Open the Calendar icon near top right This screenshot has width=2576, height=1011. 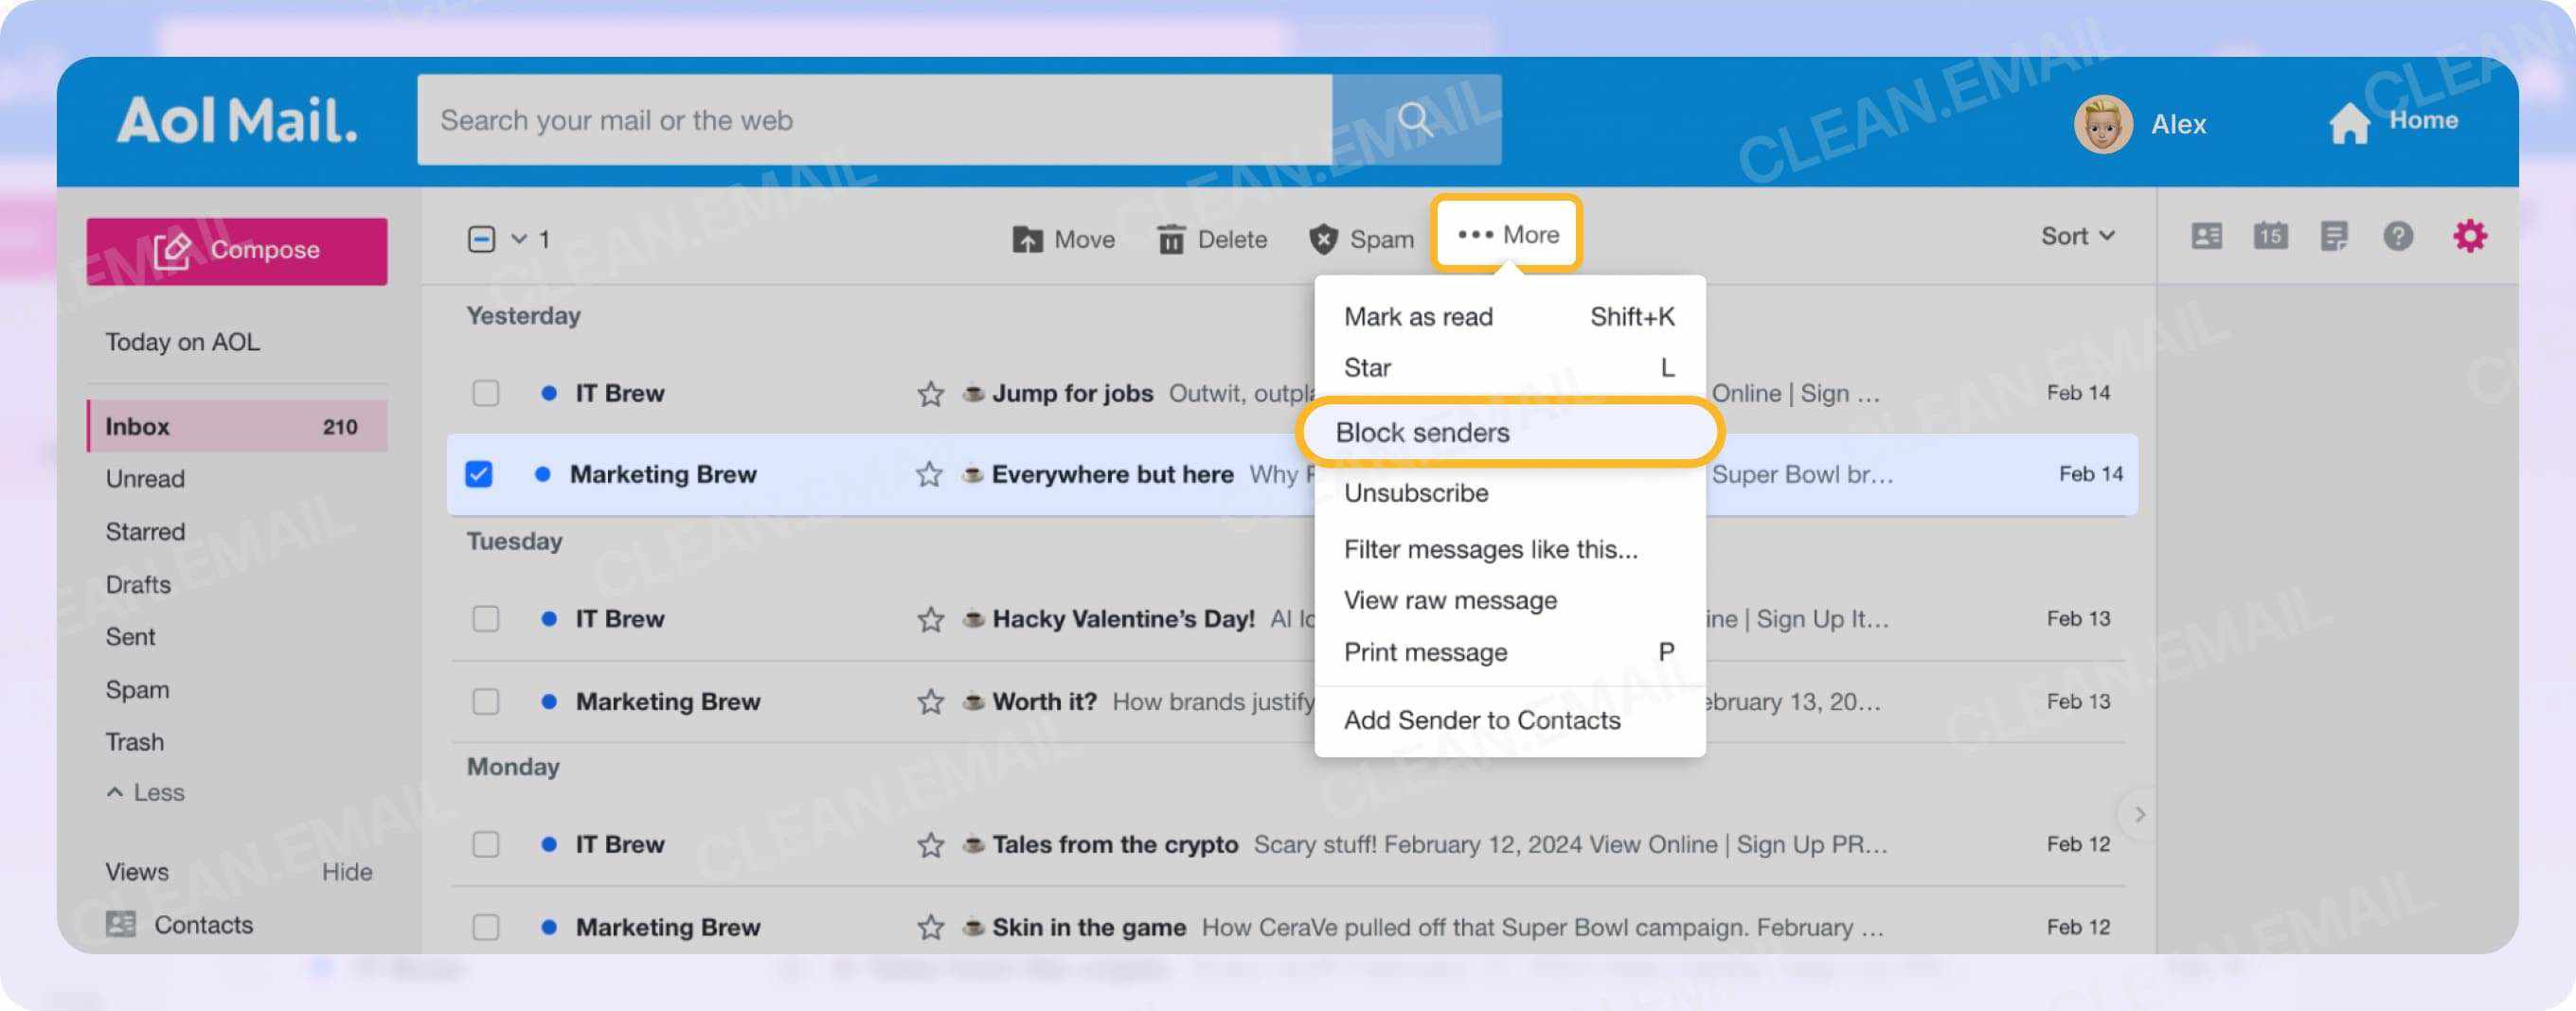[x=2271, y=236]
